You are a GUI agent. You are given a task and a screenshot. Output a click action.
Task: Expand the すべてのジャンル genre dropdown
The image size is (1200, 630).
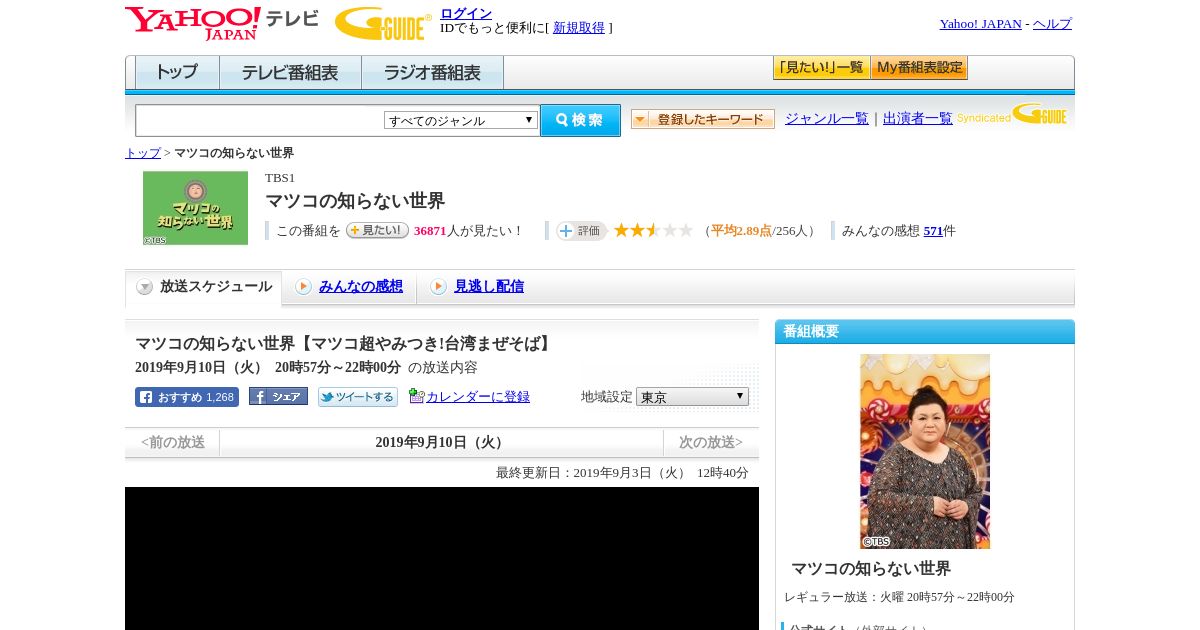(461, 120)
